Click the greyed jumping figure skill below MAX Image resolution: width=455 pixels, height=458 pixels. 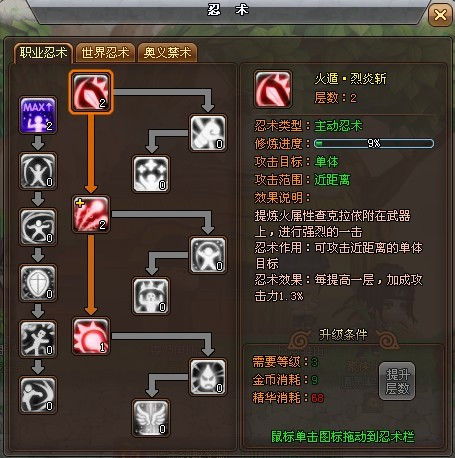pos(38,171)
